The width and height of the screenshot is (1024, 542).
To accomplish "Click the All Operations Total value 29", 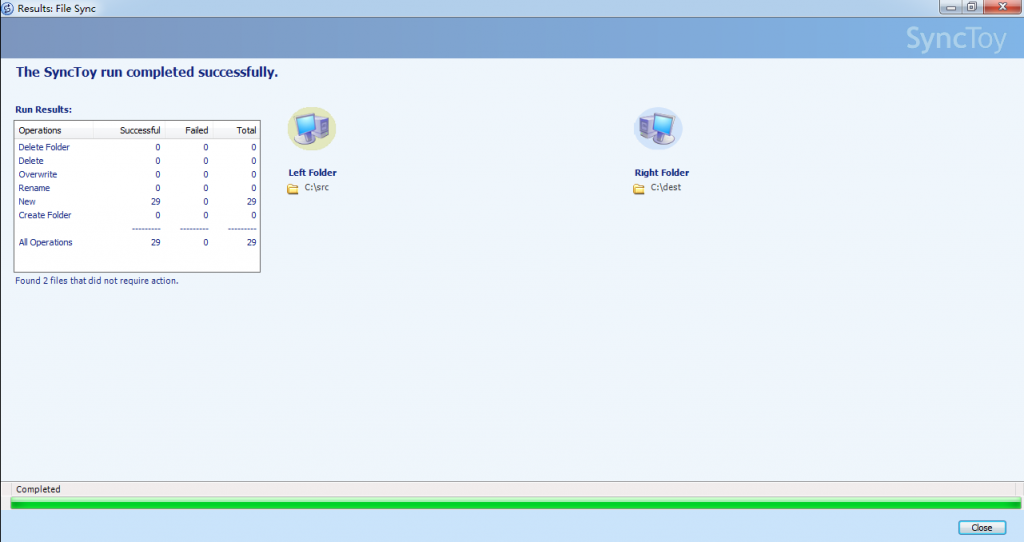I will (251, 242).
